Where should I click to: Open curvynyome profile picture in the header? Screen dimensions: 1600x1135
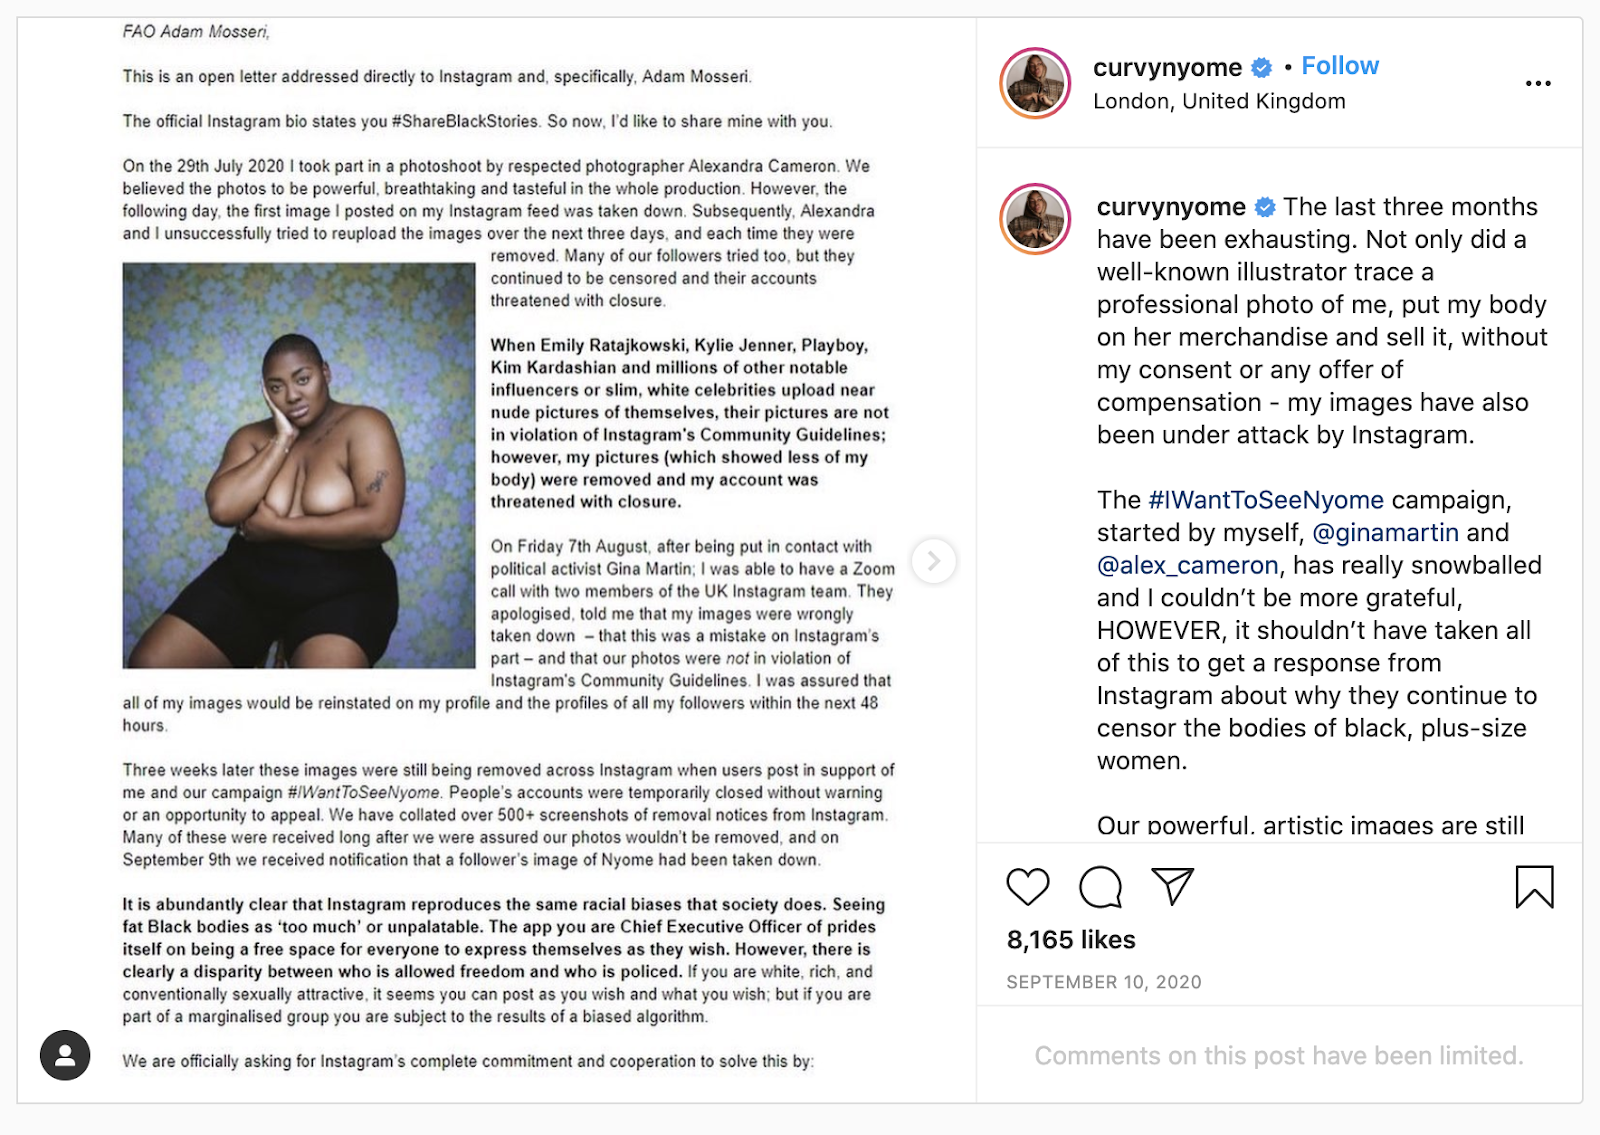pyautogui.click(x=1035, y=83)
